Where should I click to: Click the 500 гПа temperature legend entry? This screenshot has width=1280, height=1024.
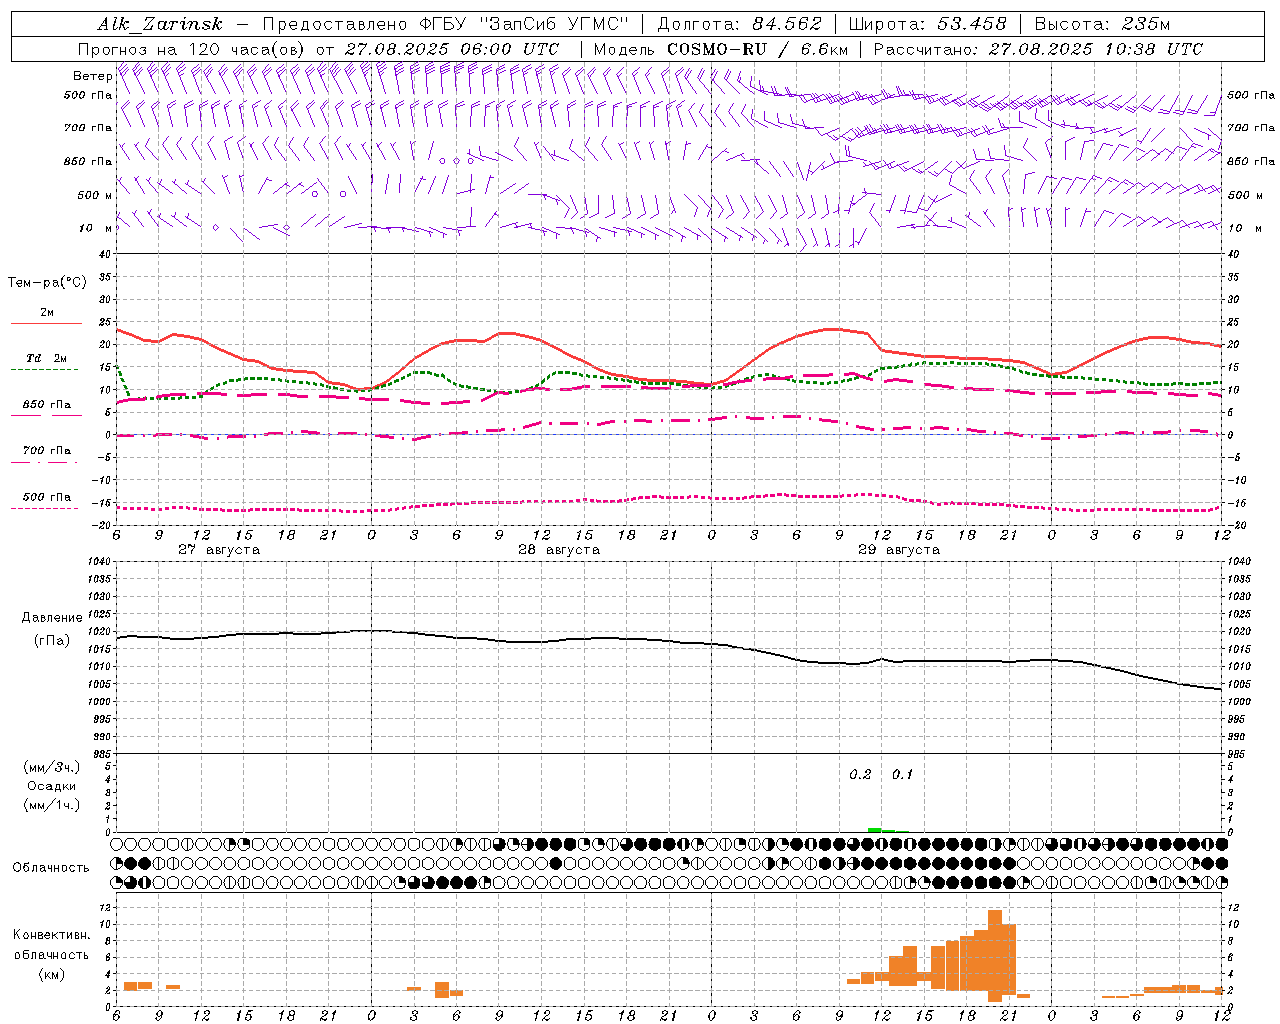47,497
